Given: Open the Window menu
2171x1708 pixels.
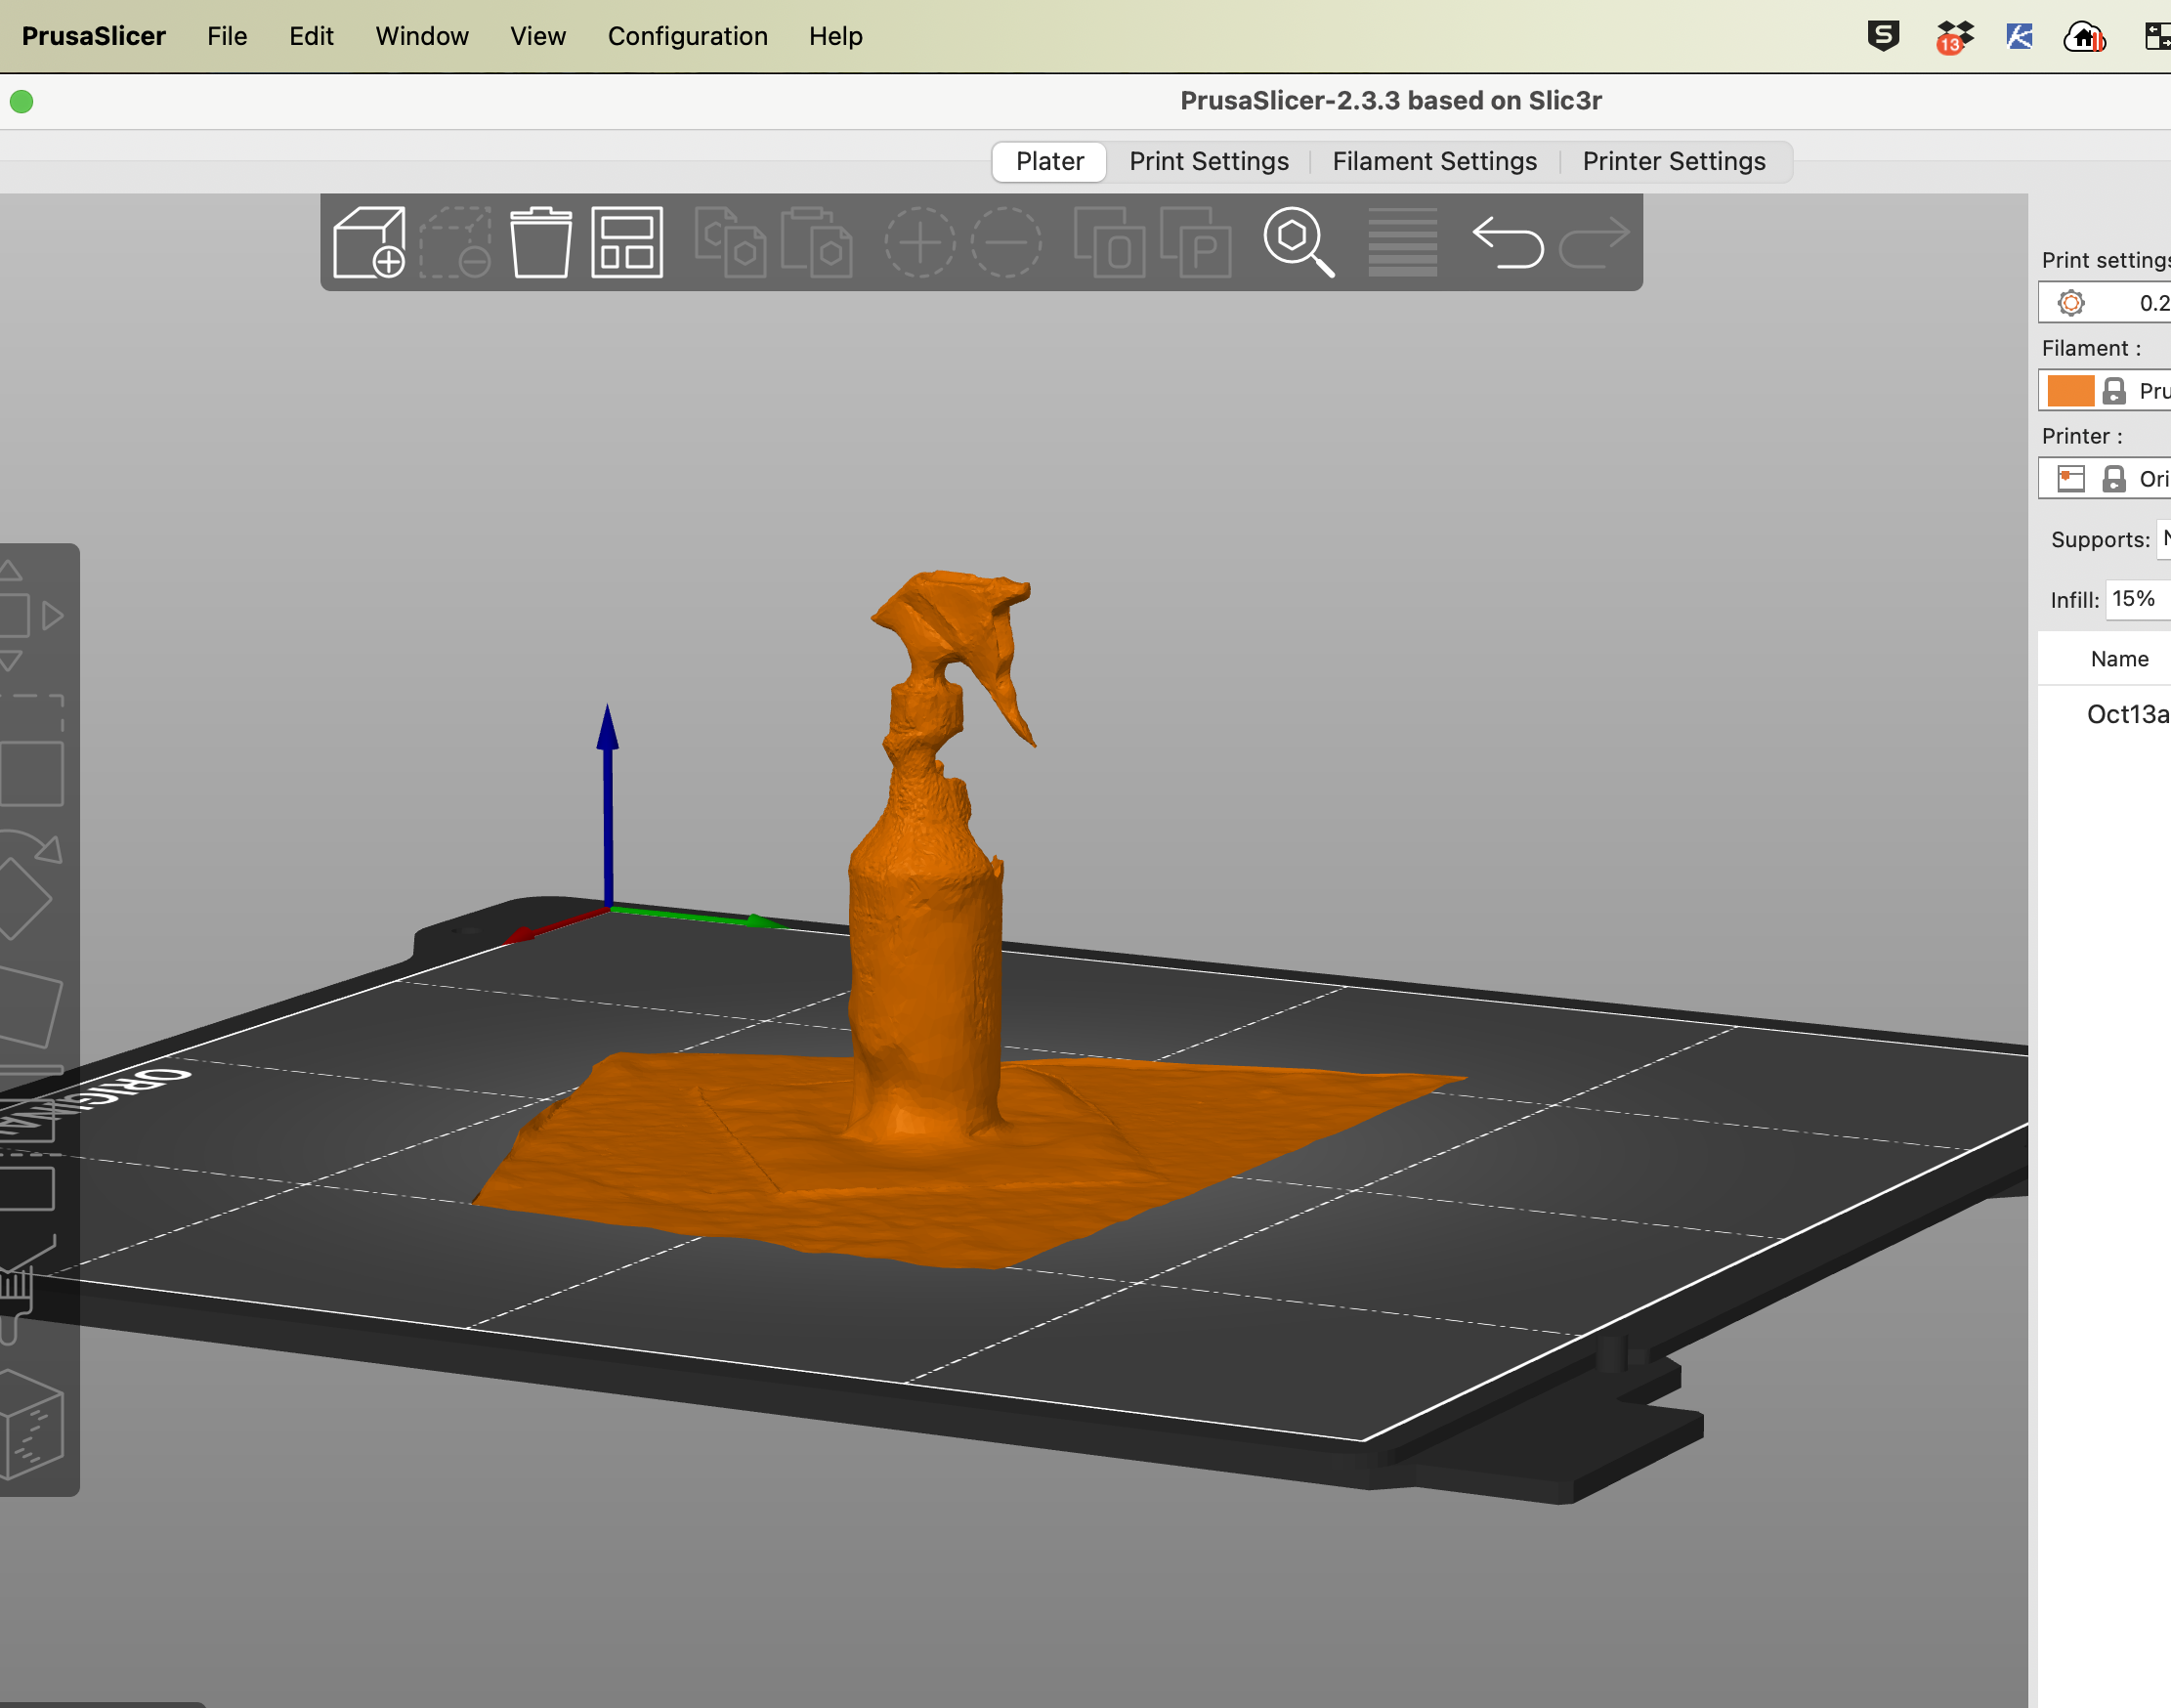Looking at the screenshot, I should (x=422, y=36).
